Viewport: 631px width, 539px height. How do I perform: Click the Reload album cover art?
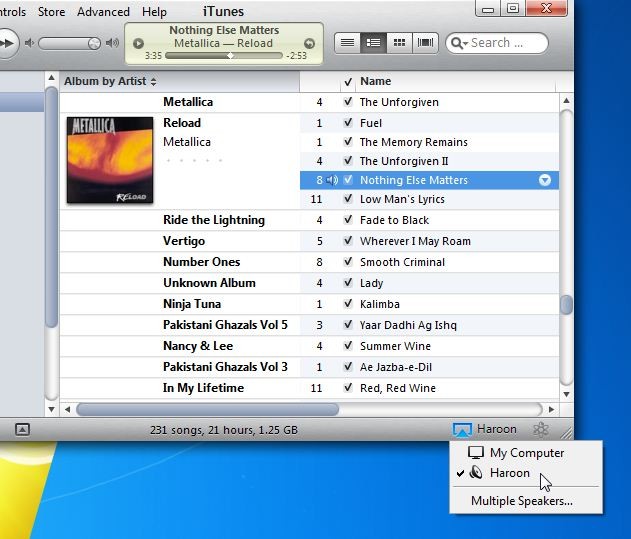tap(110, 160)
